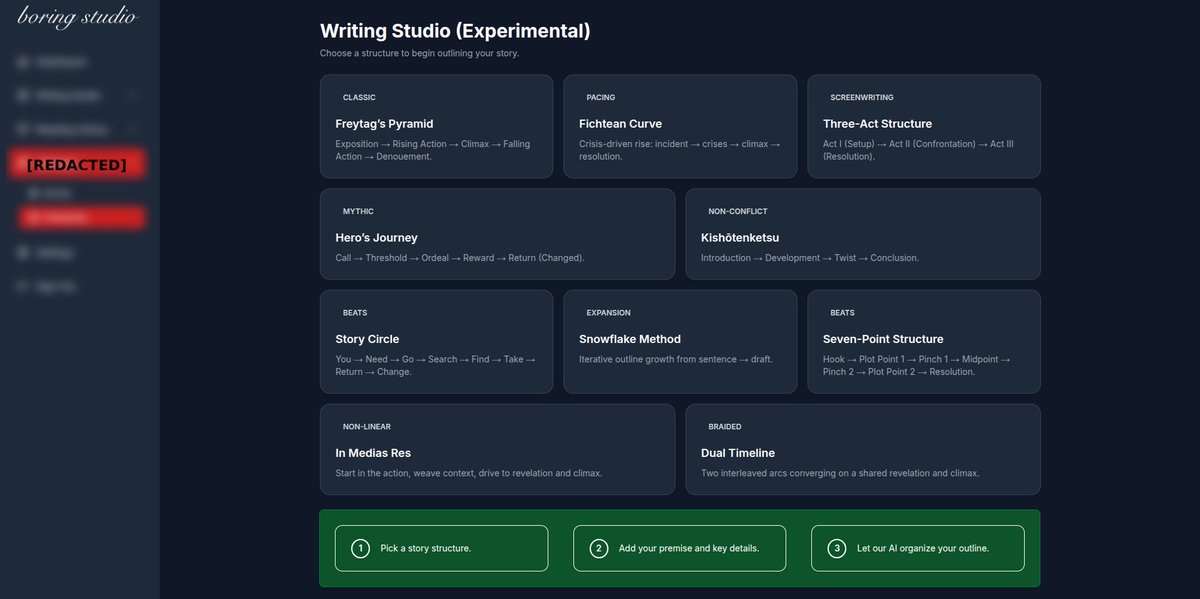Choose the Fichtean Curve structure card
The image size is (1200, 599).
pyautogui.click(x=680, y=126)
